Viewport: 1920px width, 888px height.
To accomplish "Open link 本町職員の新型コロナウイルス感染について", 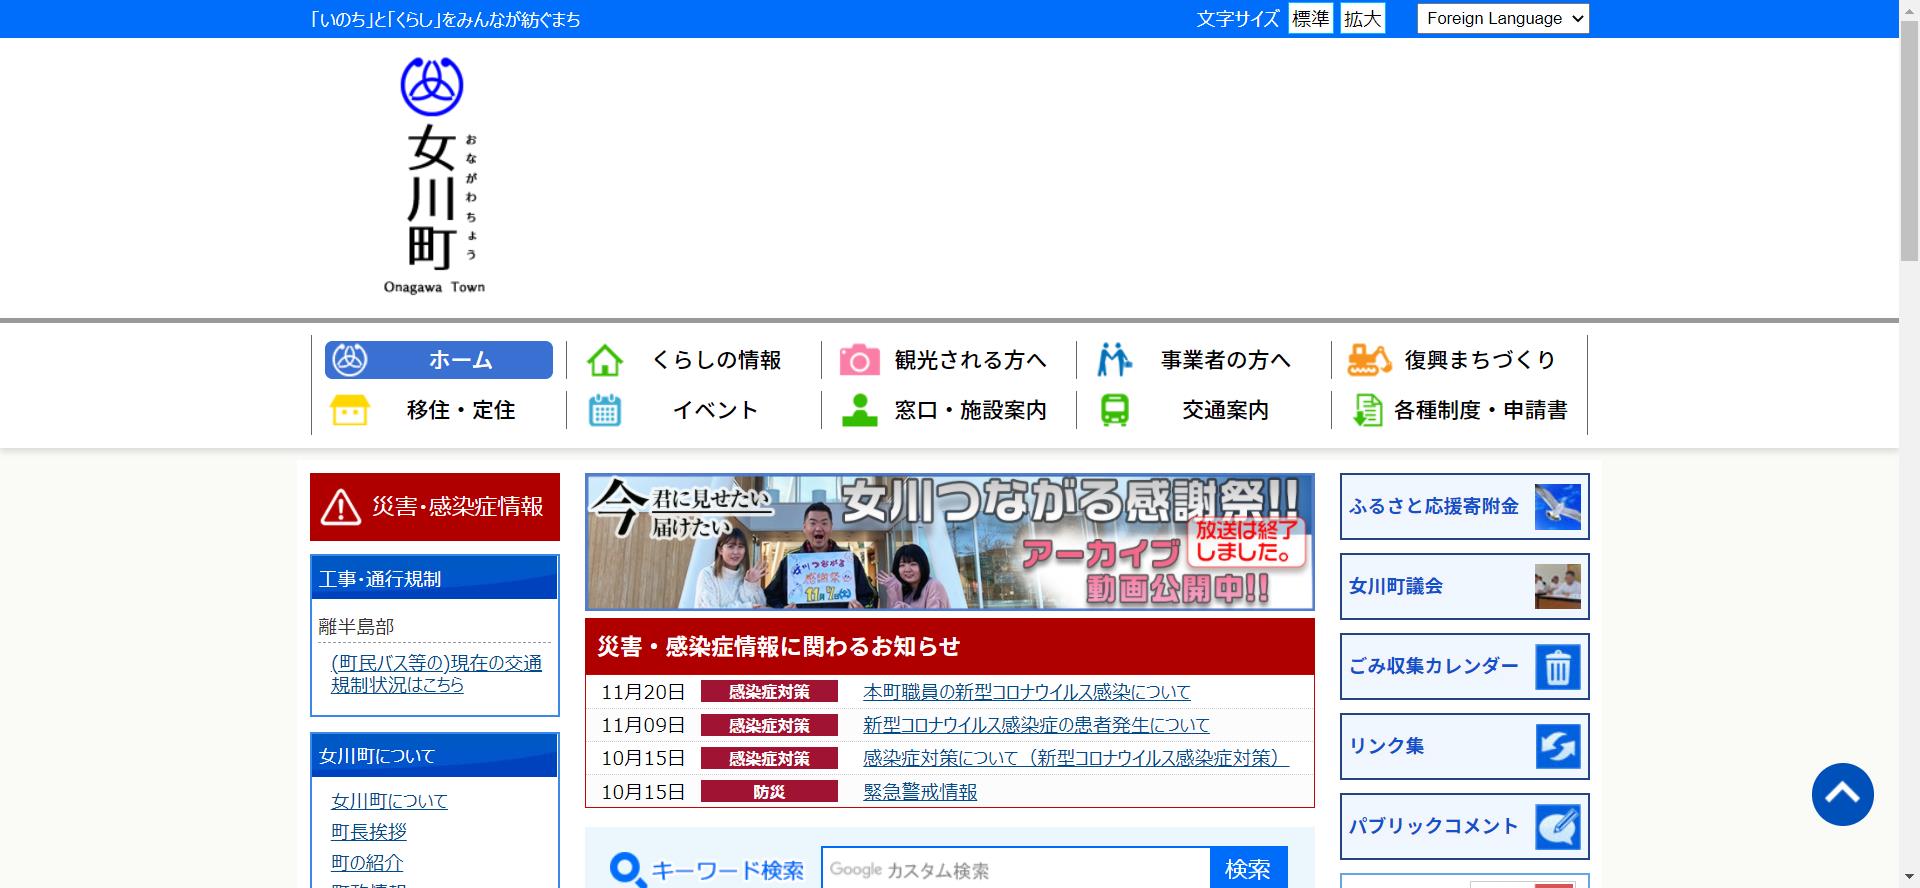I will coord(1027,692).
